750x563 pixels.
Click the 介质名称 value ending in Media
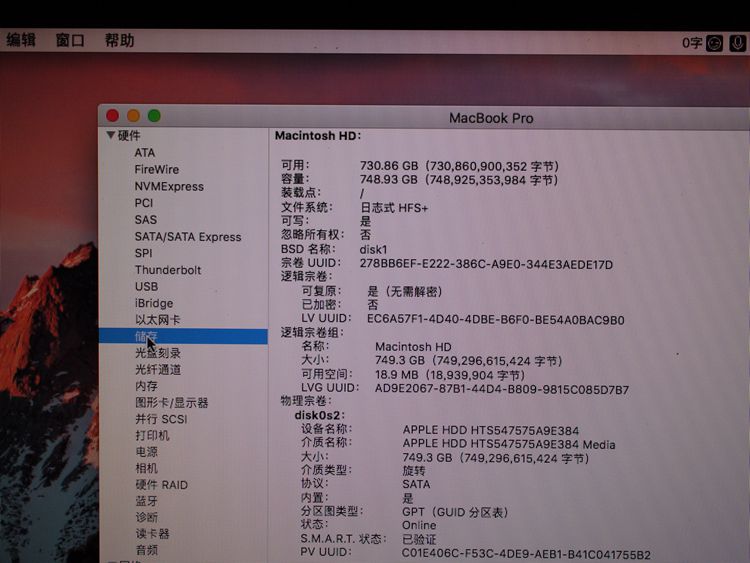[509, 444]
